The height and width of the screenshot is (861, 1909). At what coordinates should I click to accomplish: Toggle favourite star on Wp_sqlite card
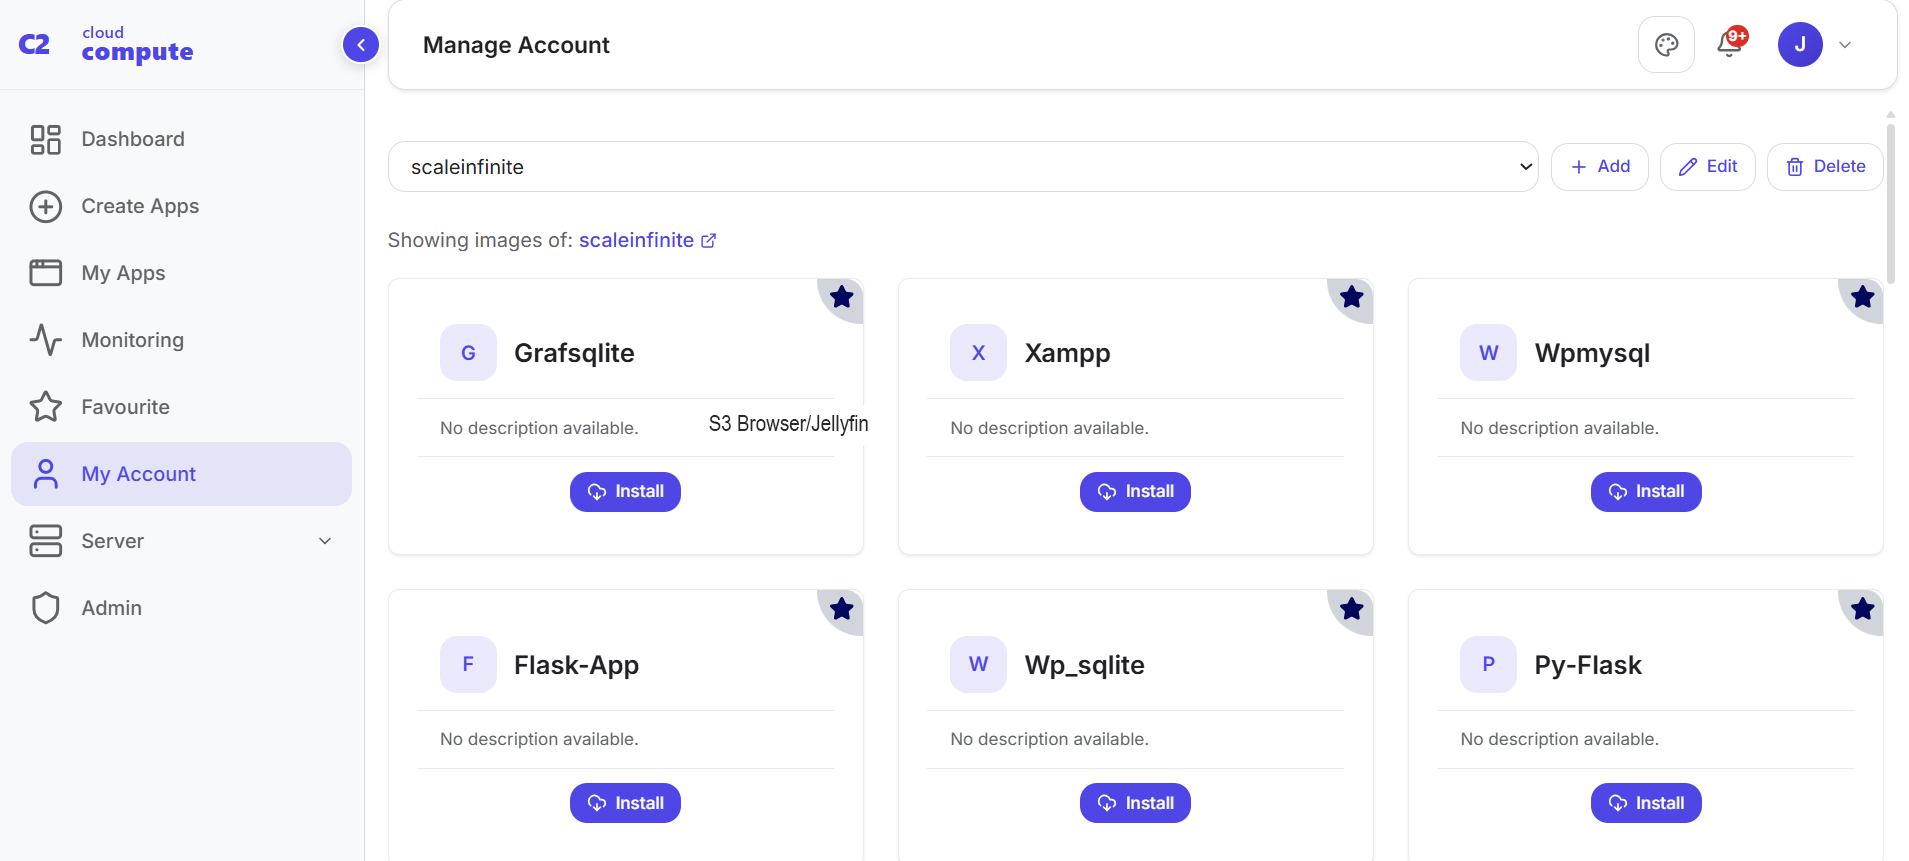point(1352,609)
